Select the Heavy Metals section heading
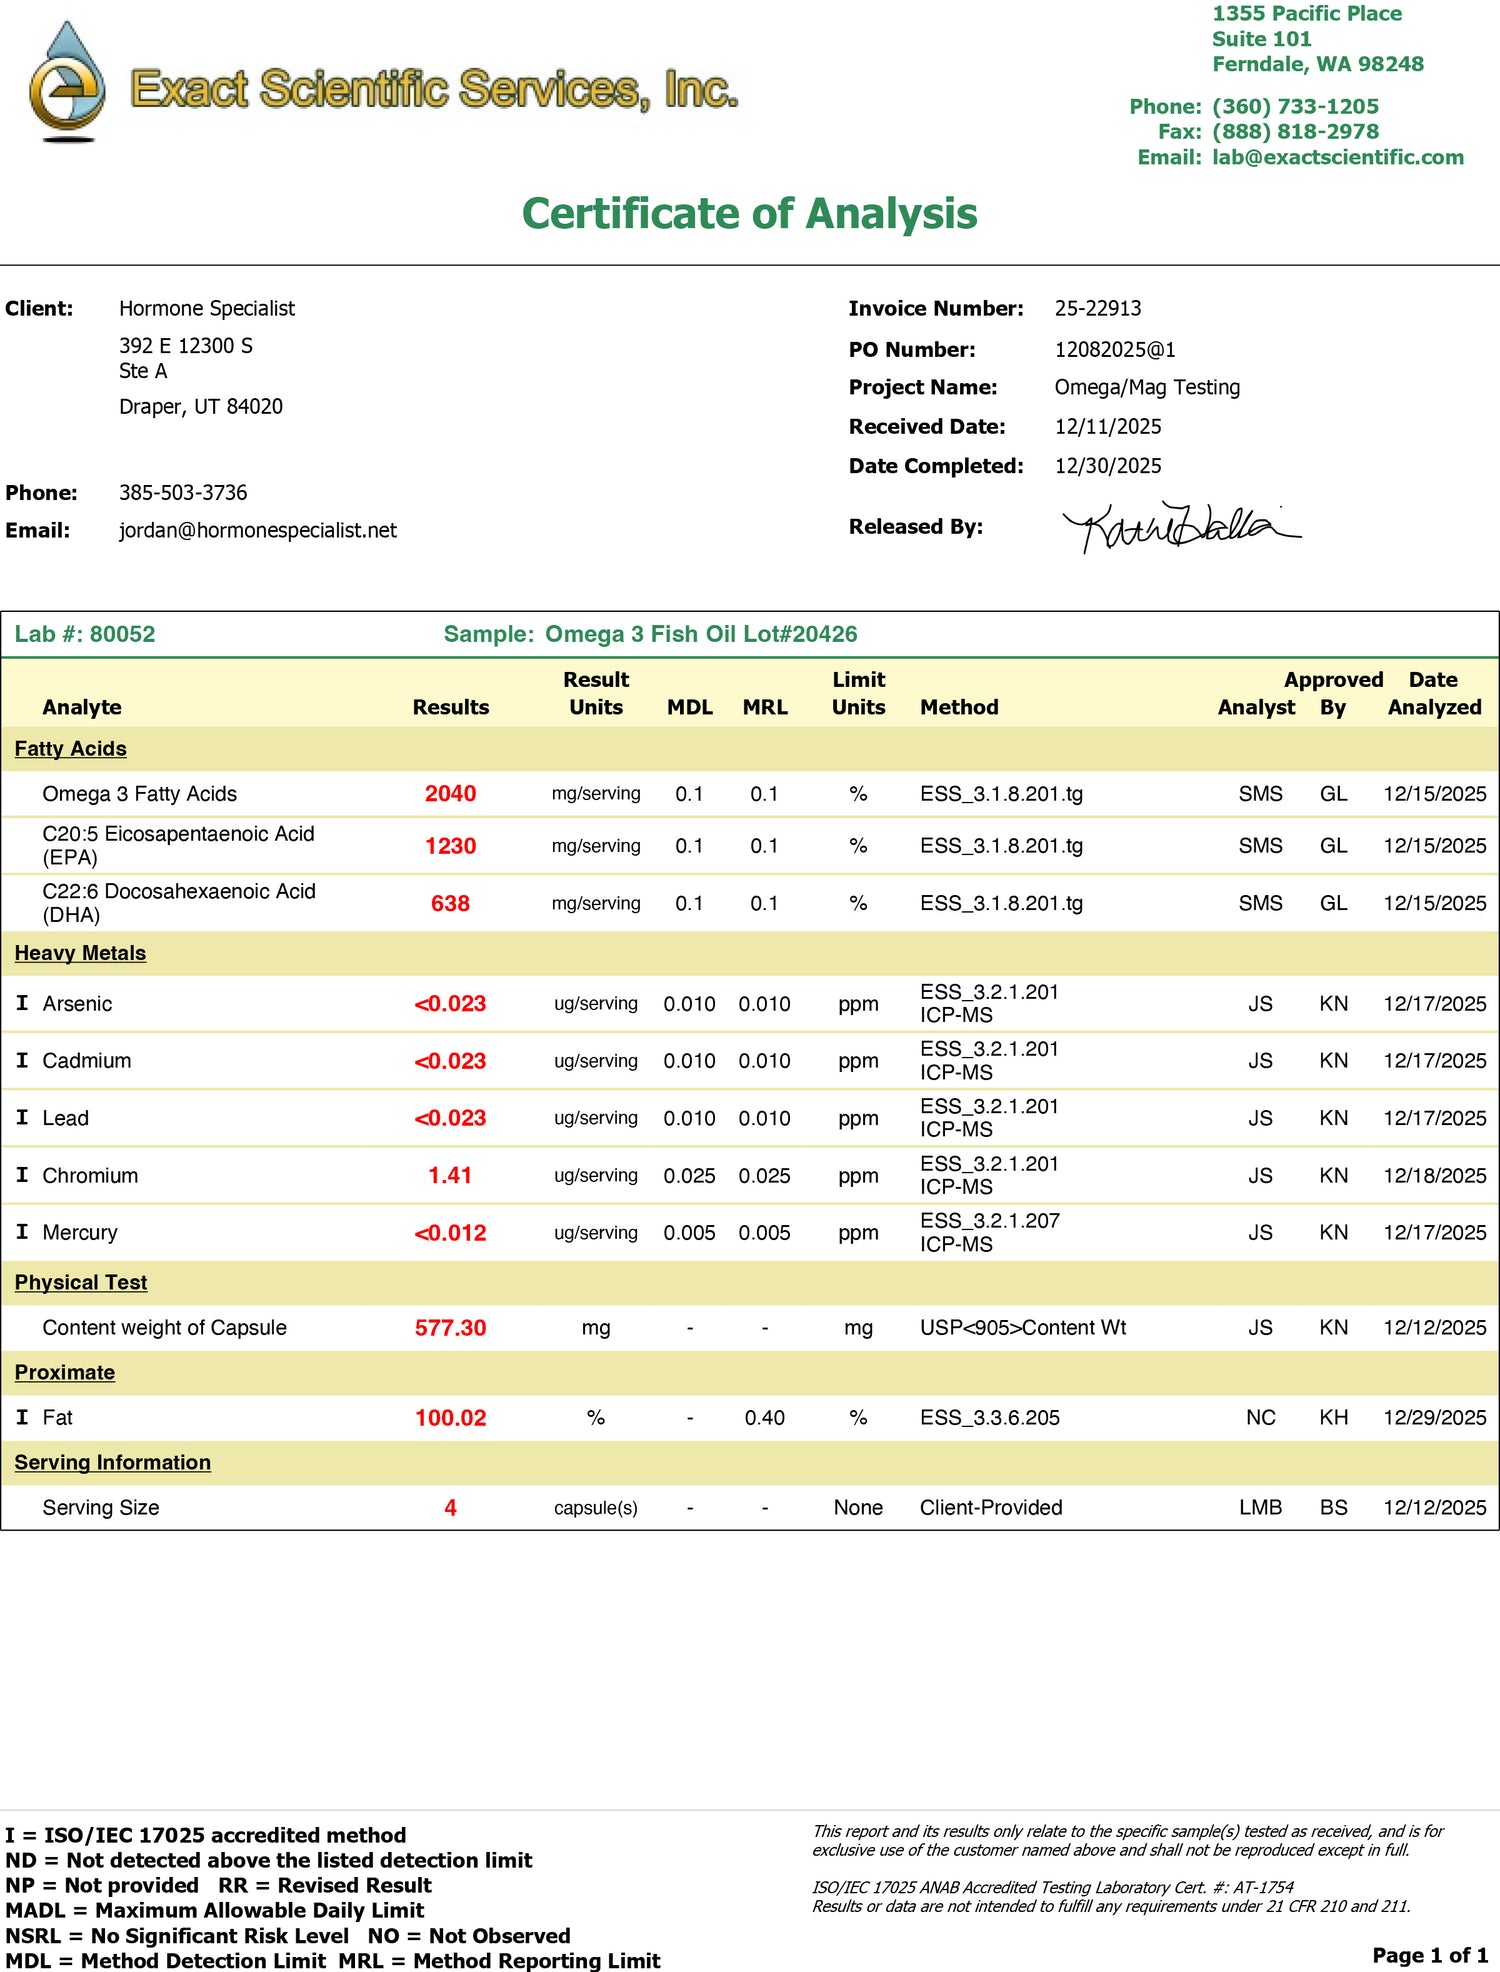Viewport: 1500px width, 1972px height. [x=80, y=953]
